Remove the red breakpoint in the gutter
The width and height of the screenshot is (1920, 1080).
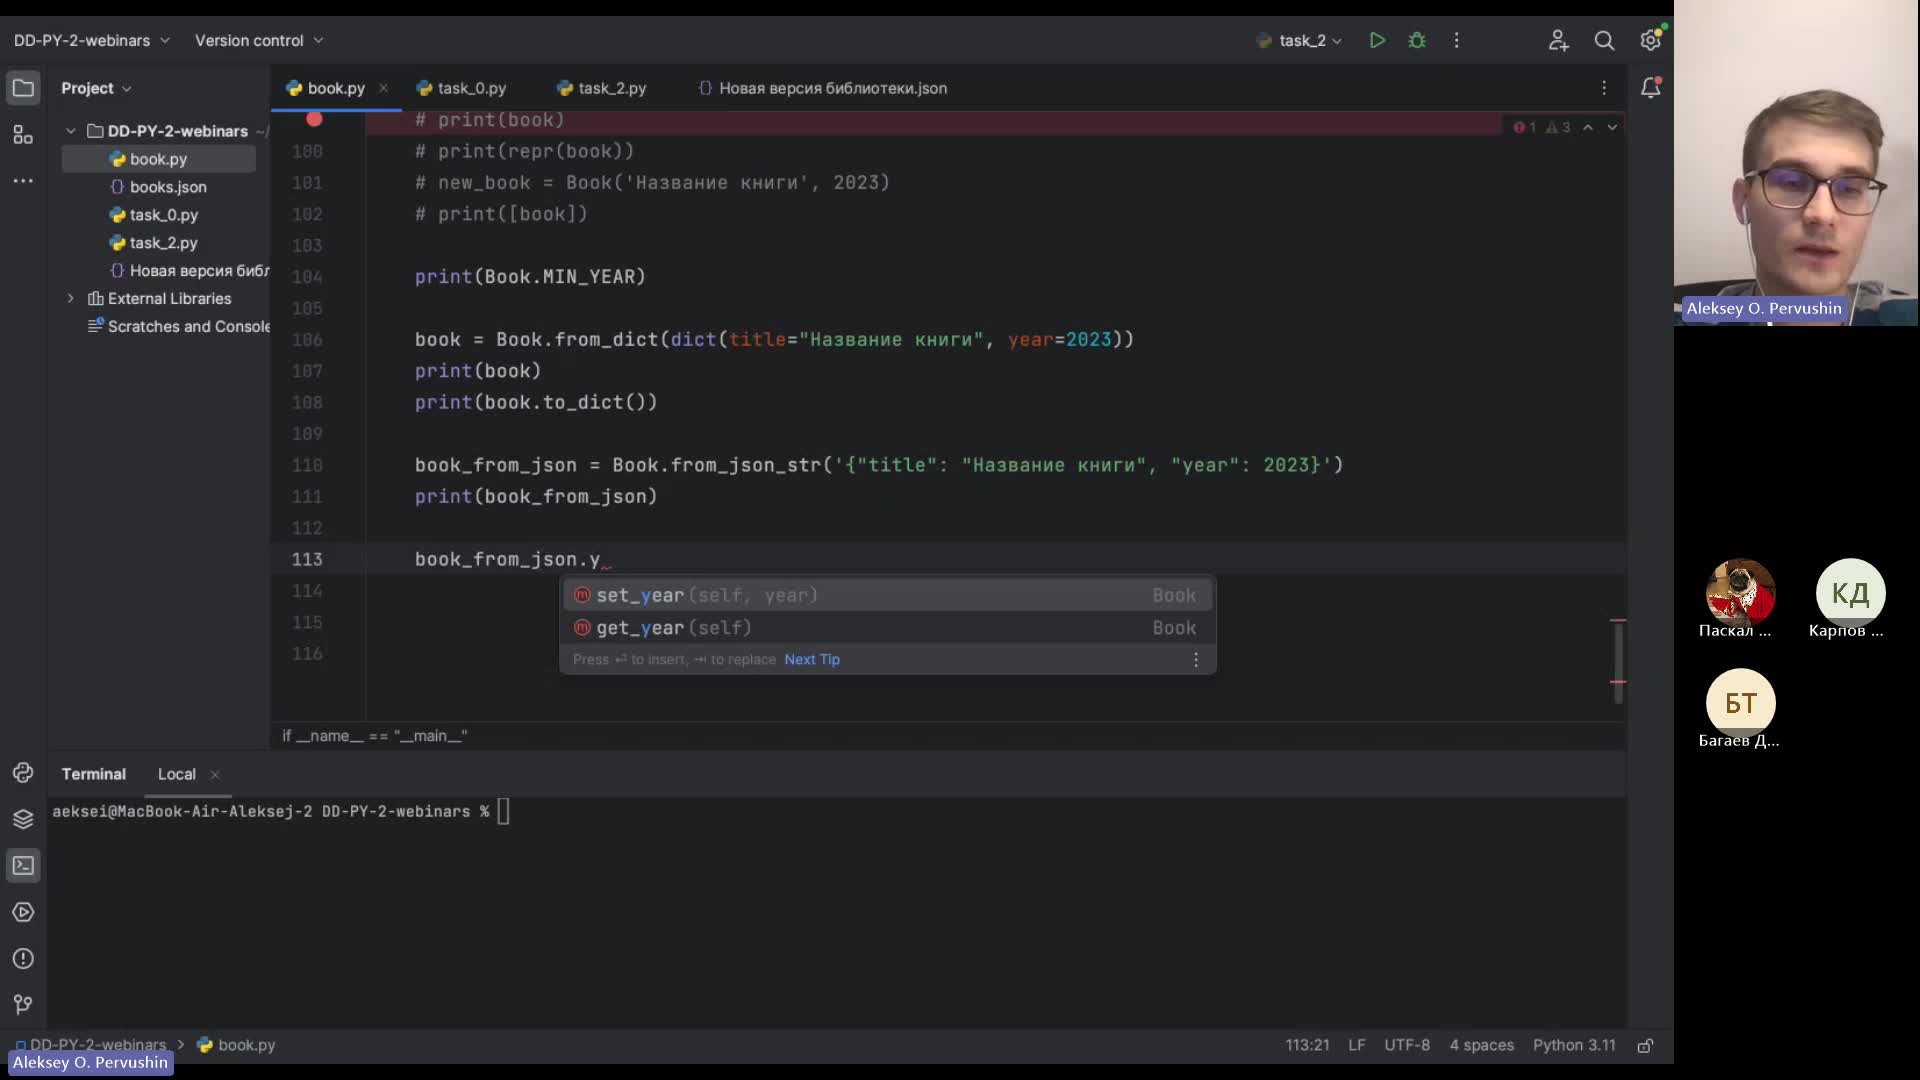point(314,119)
